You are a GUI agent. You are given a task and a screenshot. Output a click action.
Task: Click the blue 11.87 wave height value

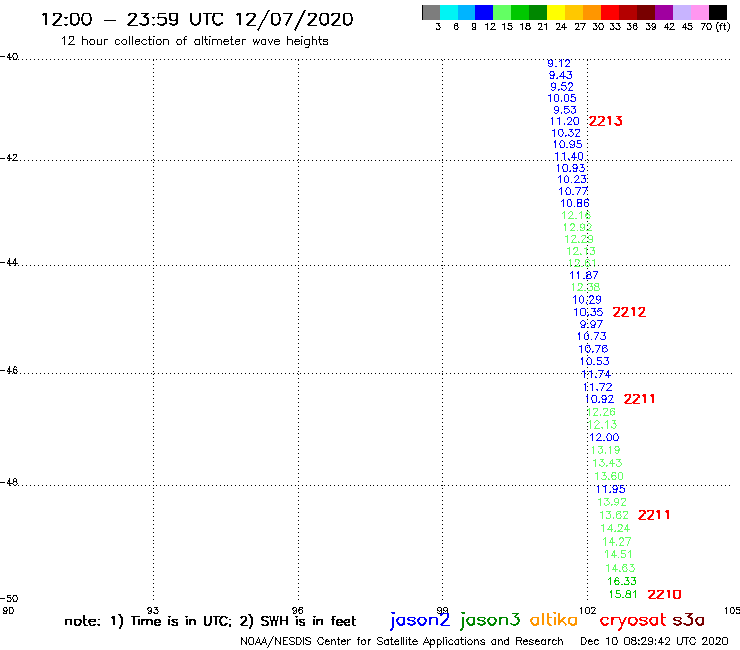click(584, 275)
